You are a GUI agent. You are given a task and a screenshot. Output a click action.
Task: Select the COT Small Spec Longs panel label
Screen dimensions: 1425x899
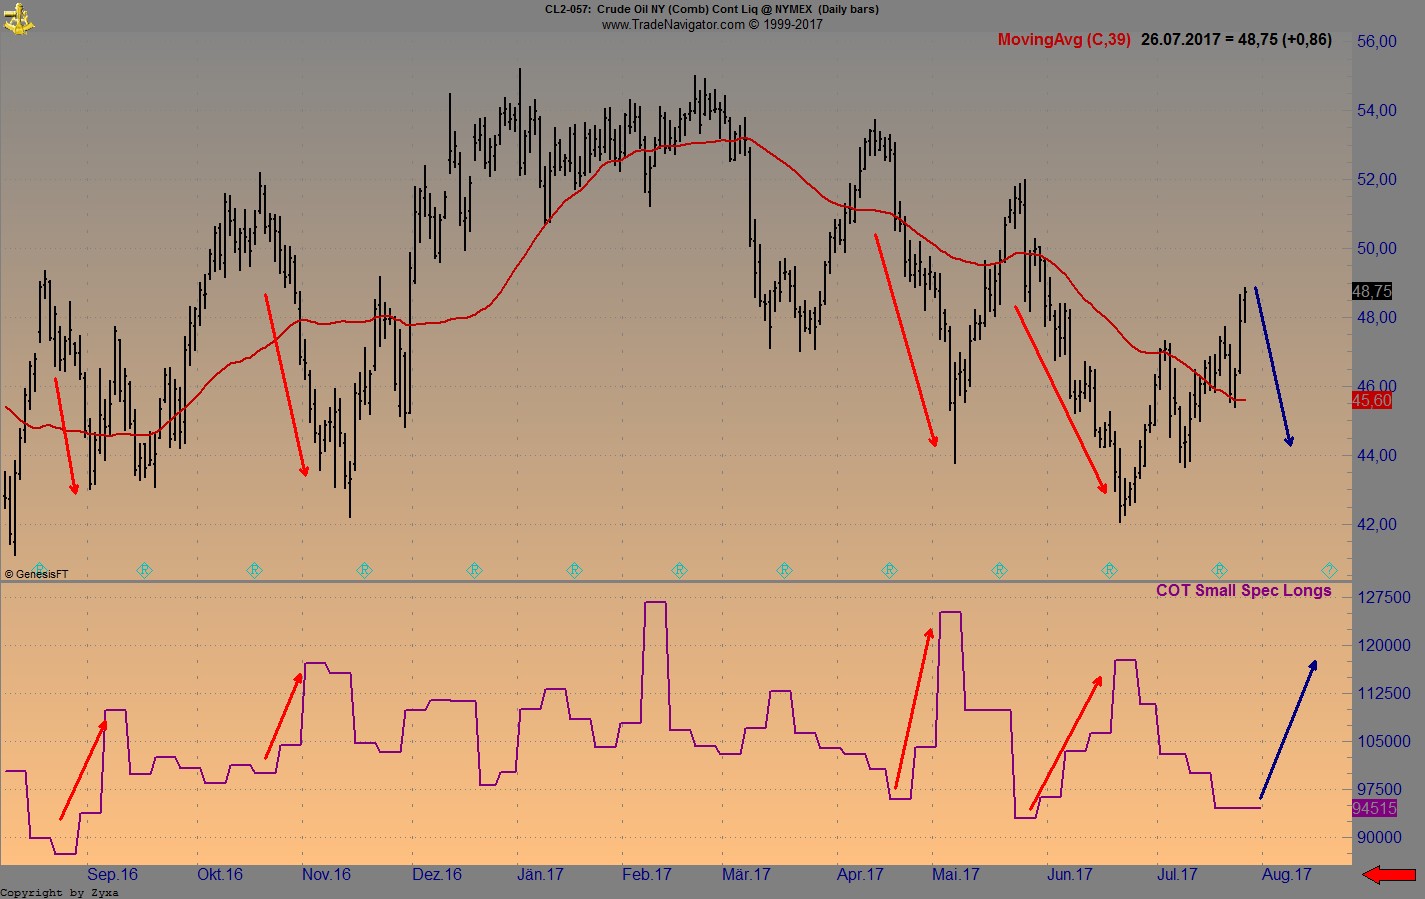pos(1243,590)
